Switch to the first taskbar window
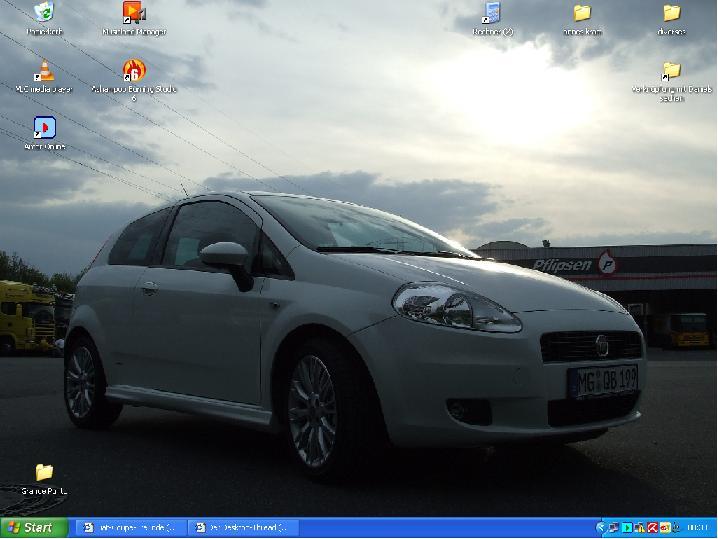Image resolution: width=718 pixels, height=539 pixels. [130, 528]
